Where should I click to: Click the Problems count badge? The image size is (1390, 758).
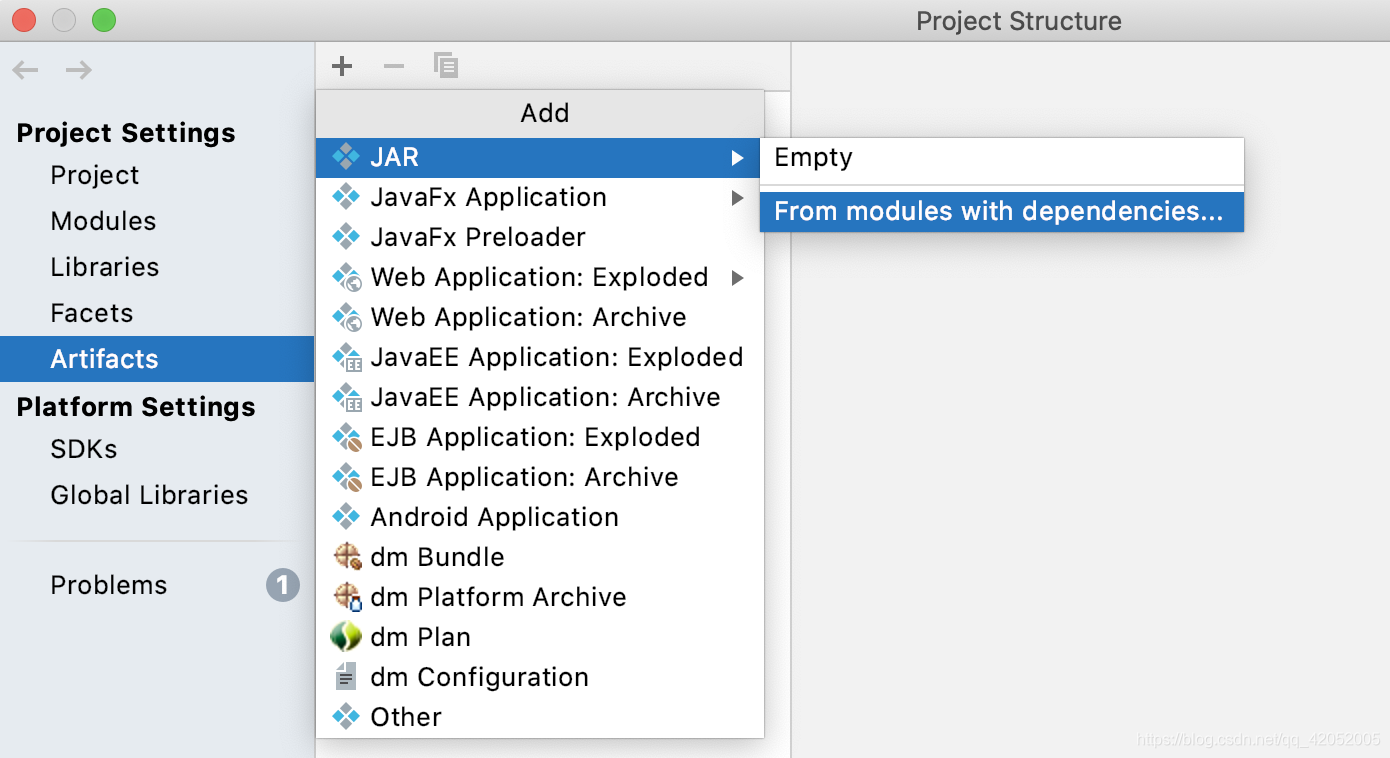point(283,585)
